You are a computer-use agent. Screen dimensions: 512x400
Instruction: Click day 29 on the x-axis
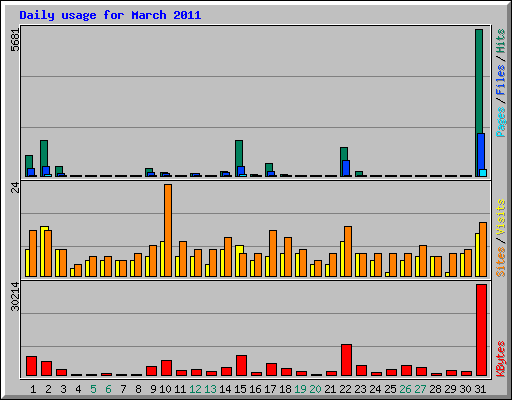[x=450, y=389]
